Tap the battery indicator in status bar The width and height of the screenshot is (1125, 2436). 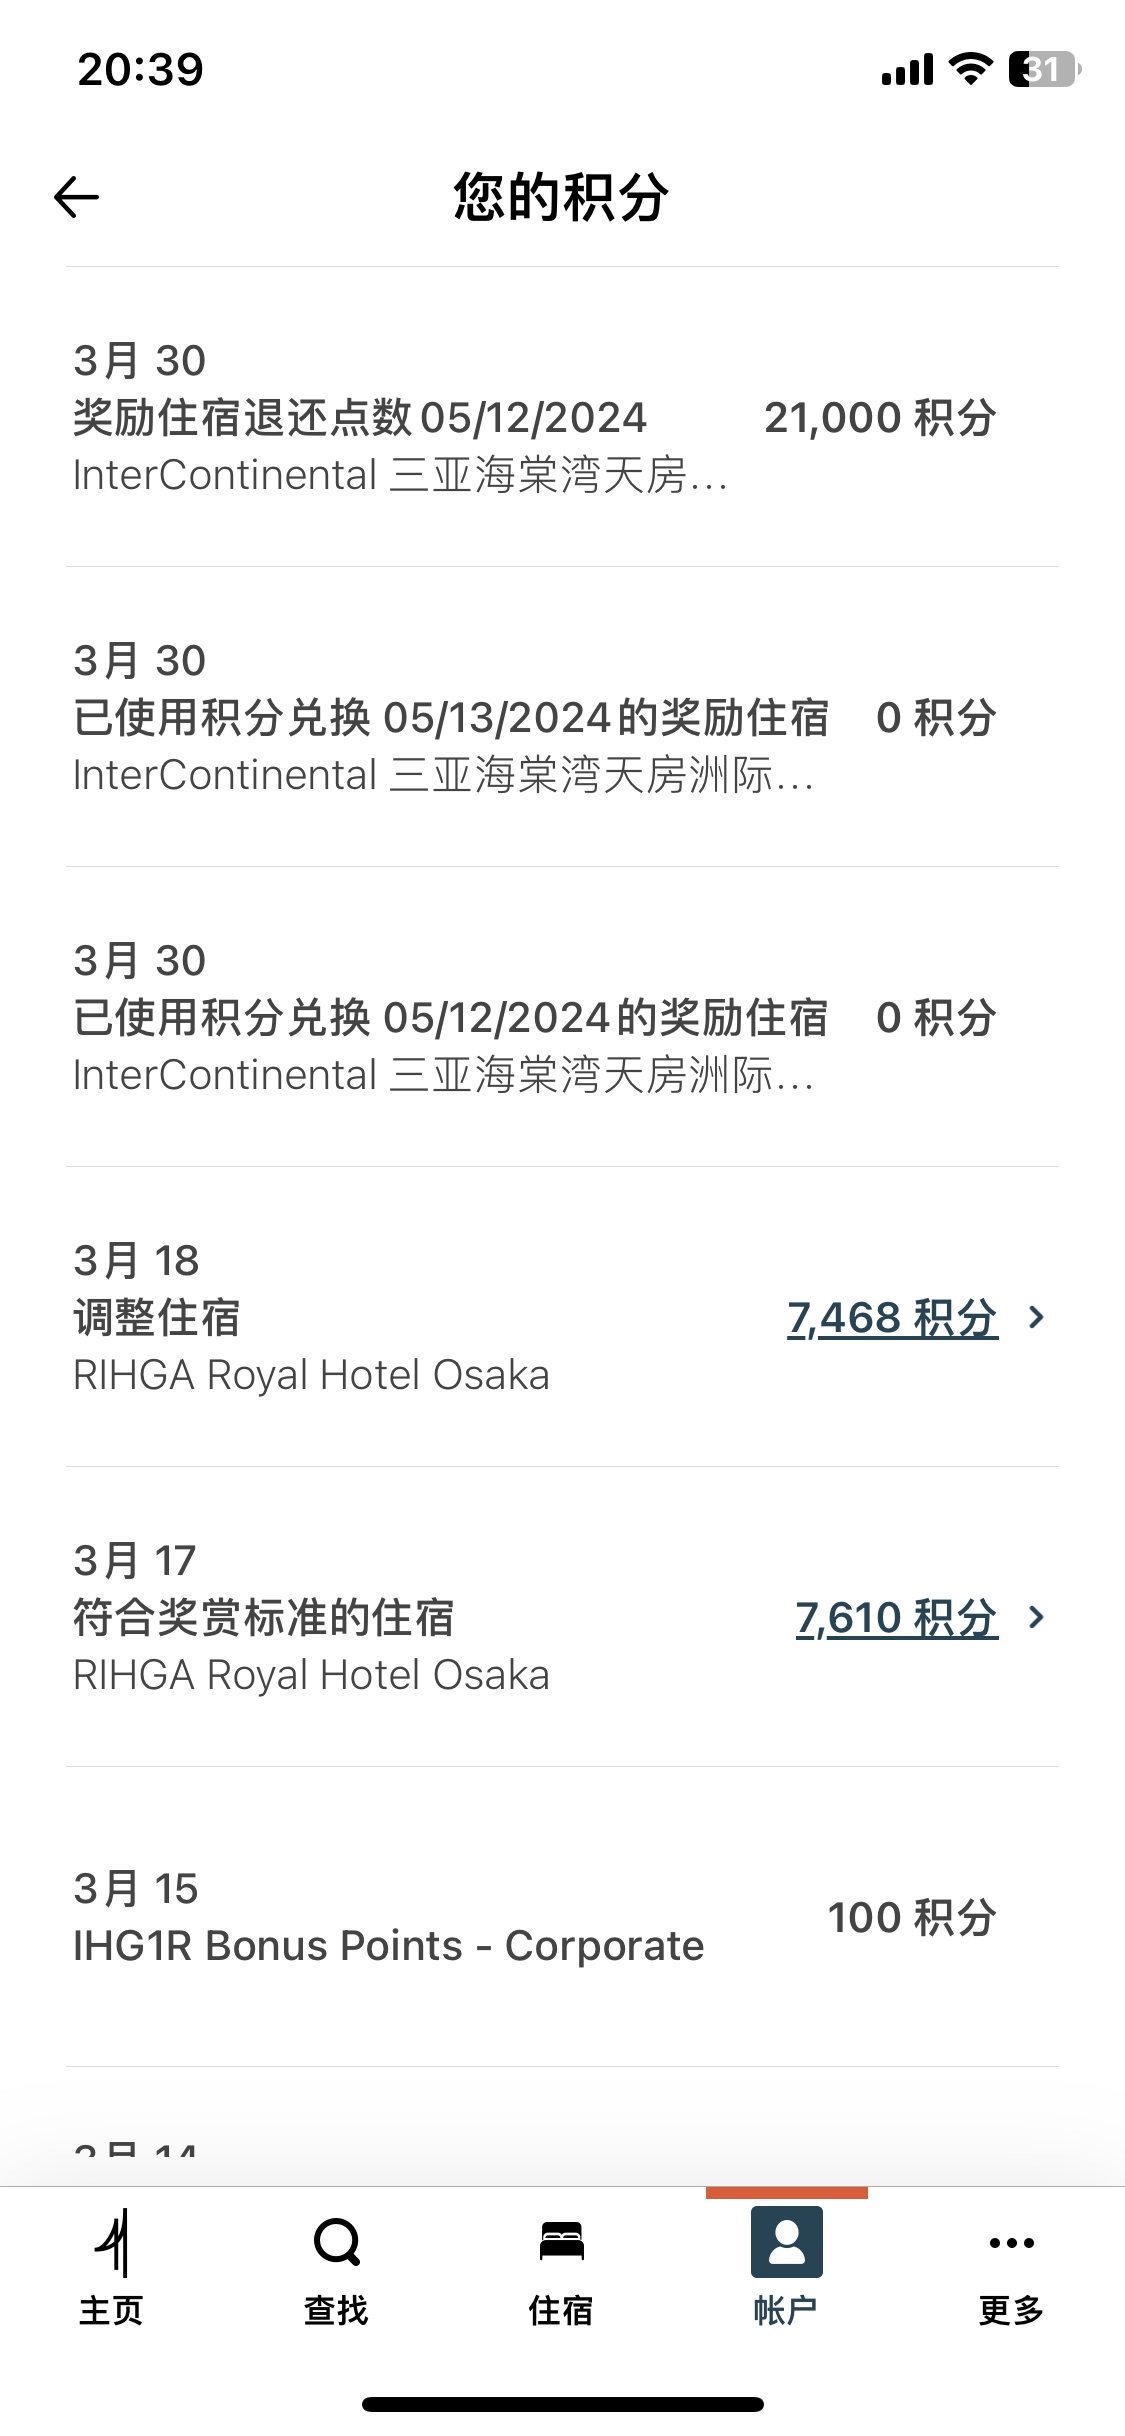[x=1045, y=69]
